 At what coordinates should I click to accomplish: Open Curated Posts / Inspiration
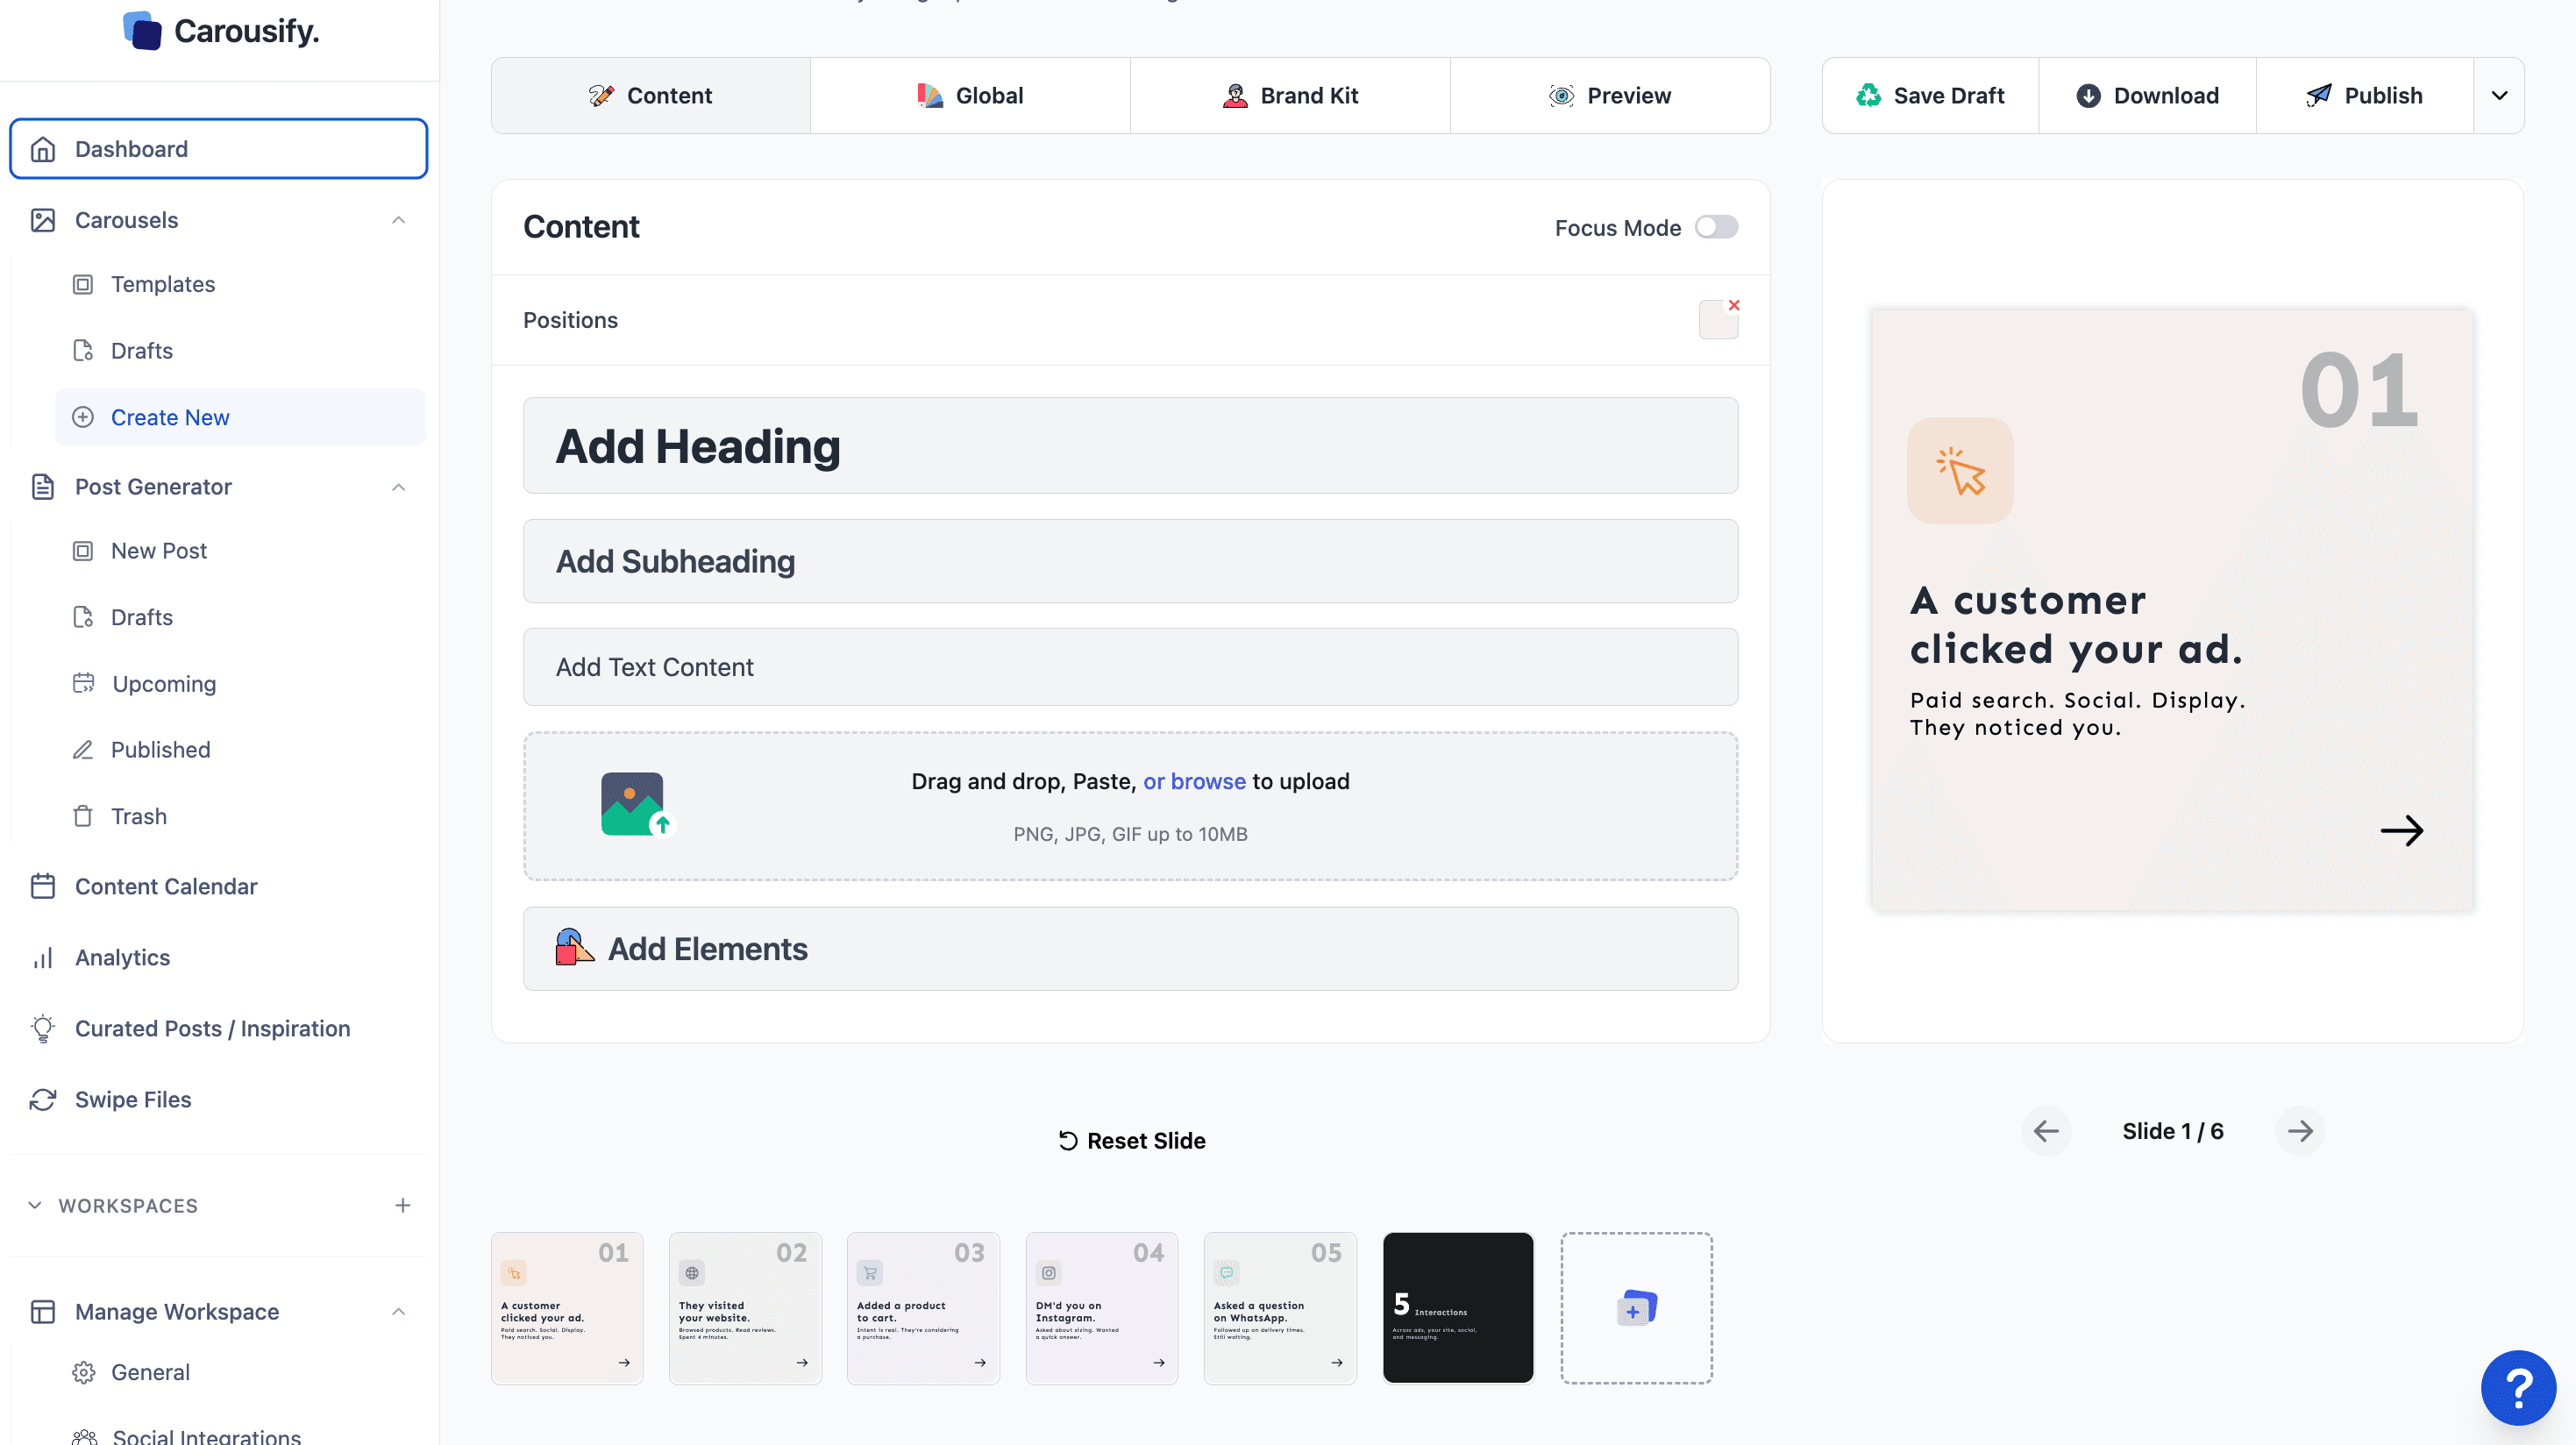click(x=218, y=1028)
